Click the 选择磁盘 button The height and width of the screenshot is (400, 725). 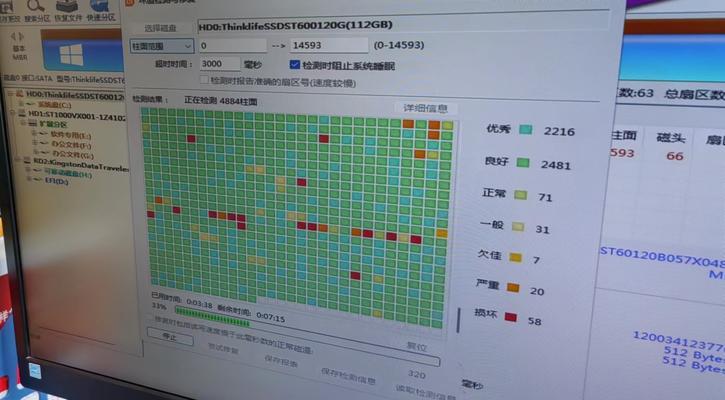tap(160, 28)
